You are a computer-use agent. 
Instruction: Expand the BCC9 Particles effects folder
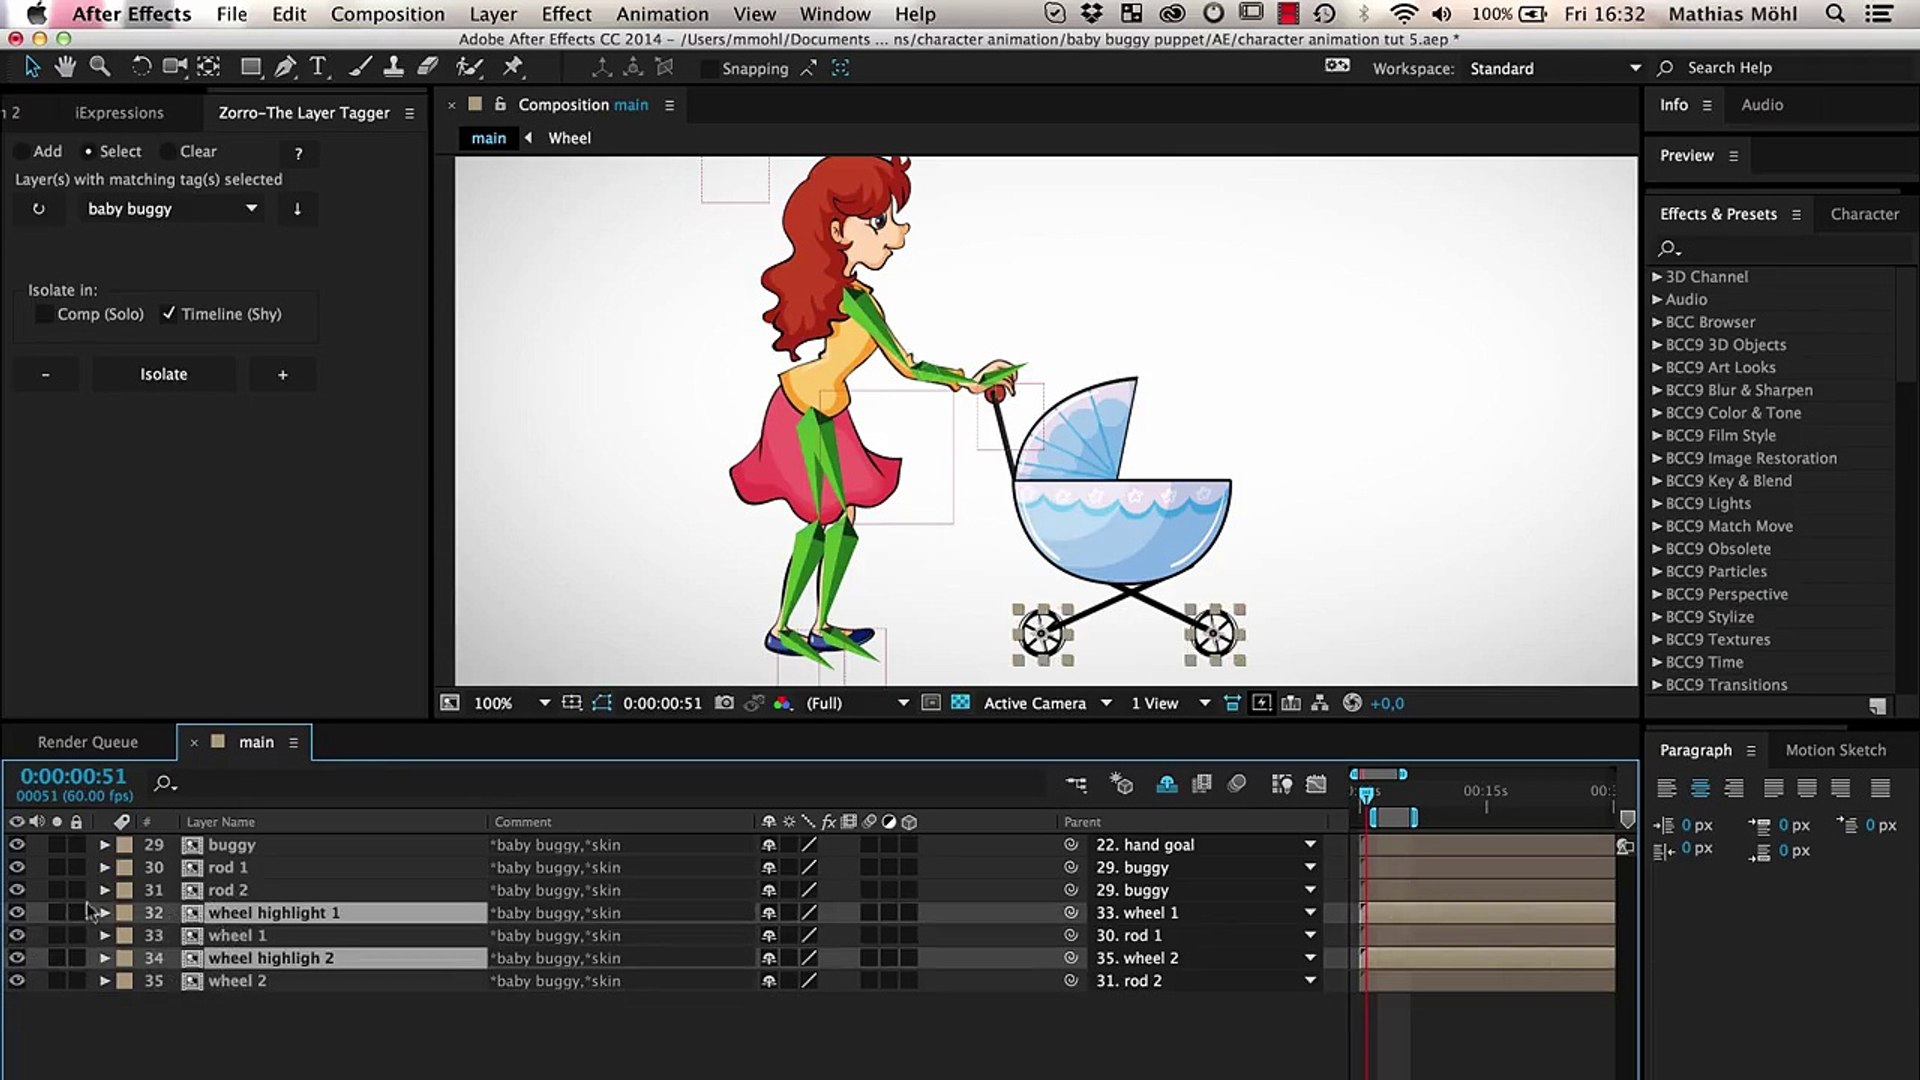pyautogui.click(x=1657, y=572)
